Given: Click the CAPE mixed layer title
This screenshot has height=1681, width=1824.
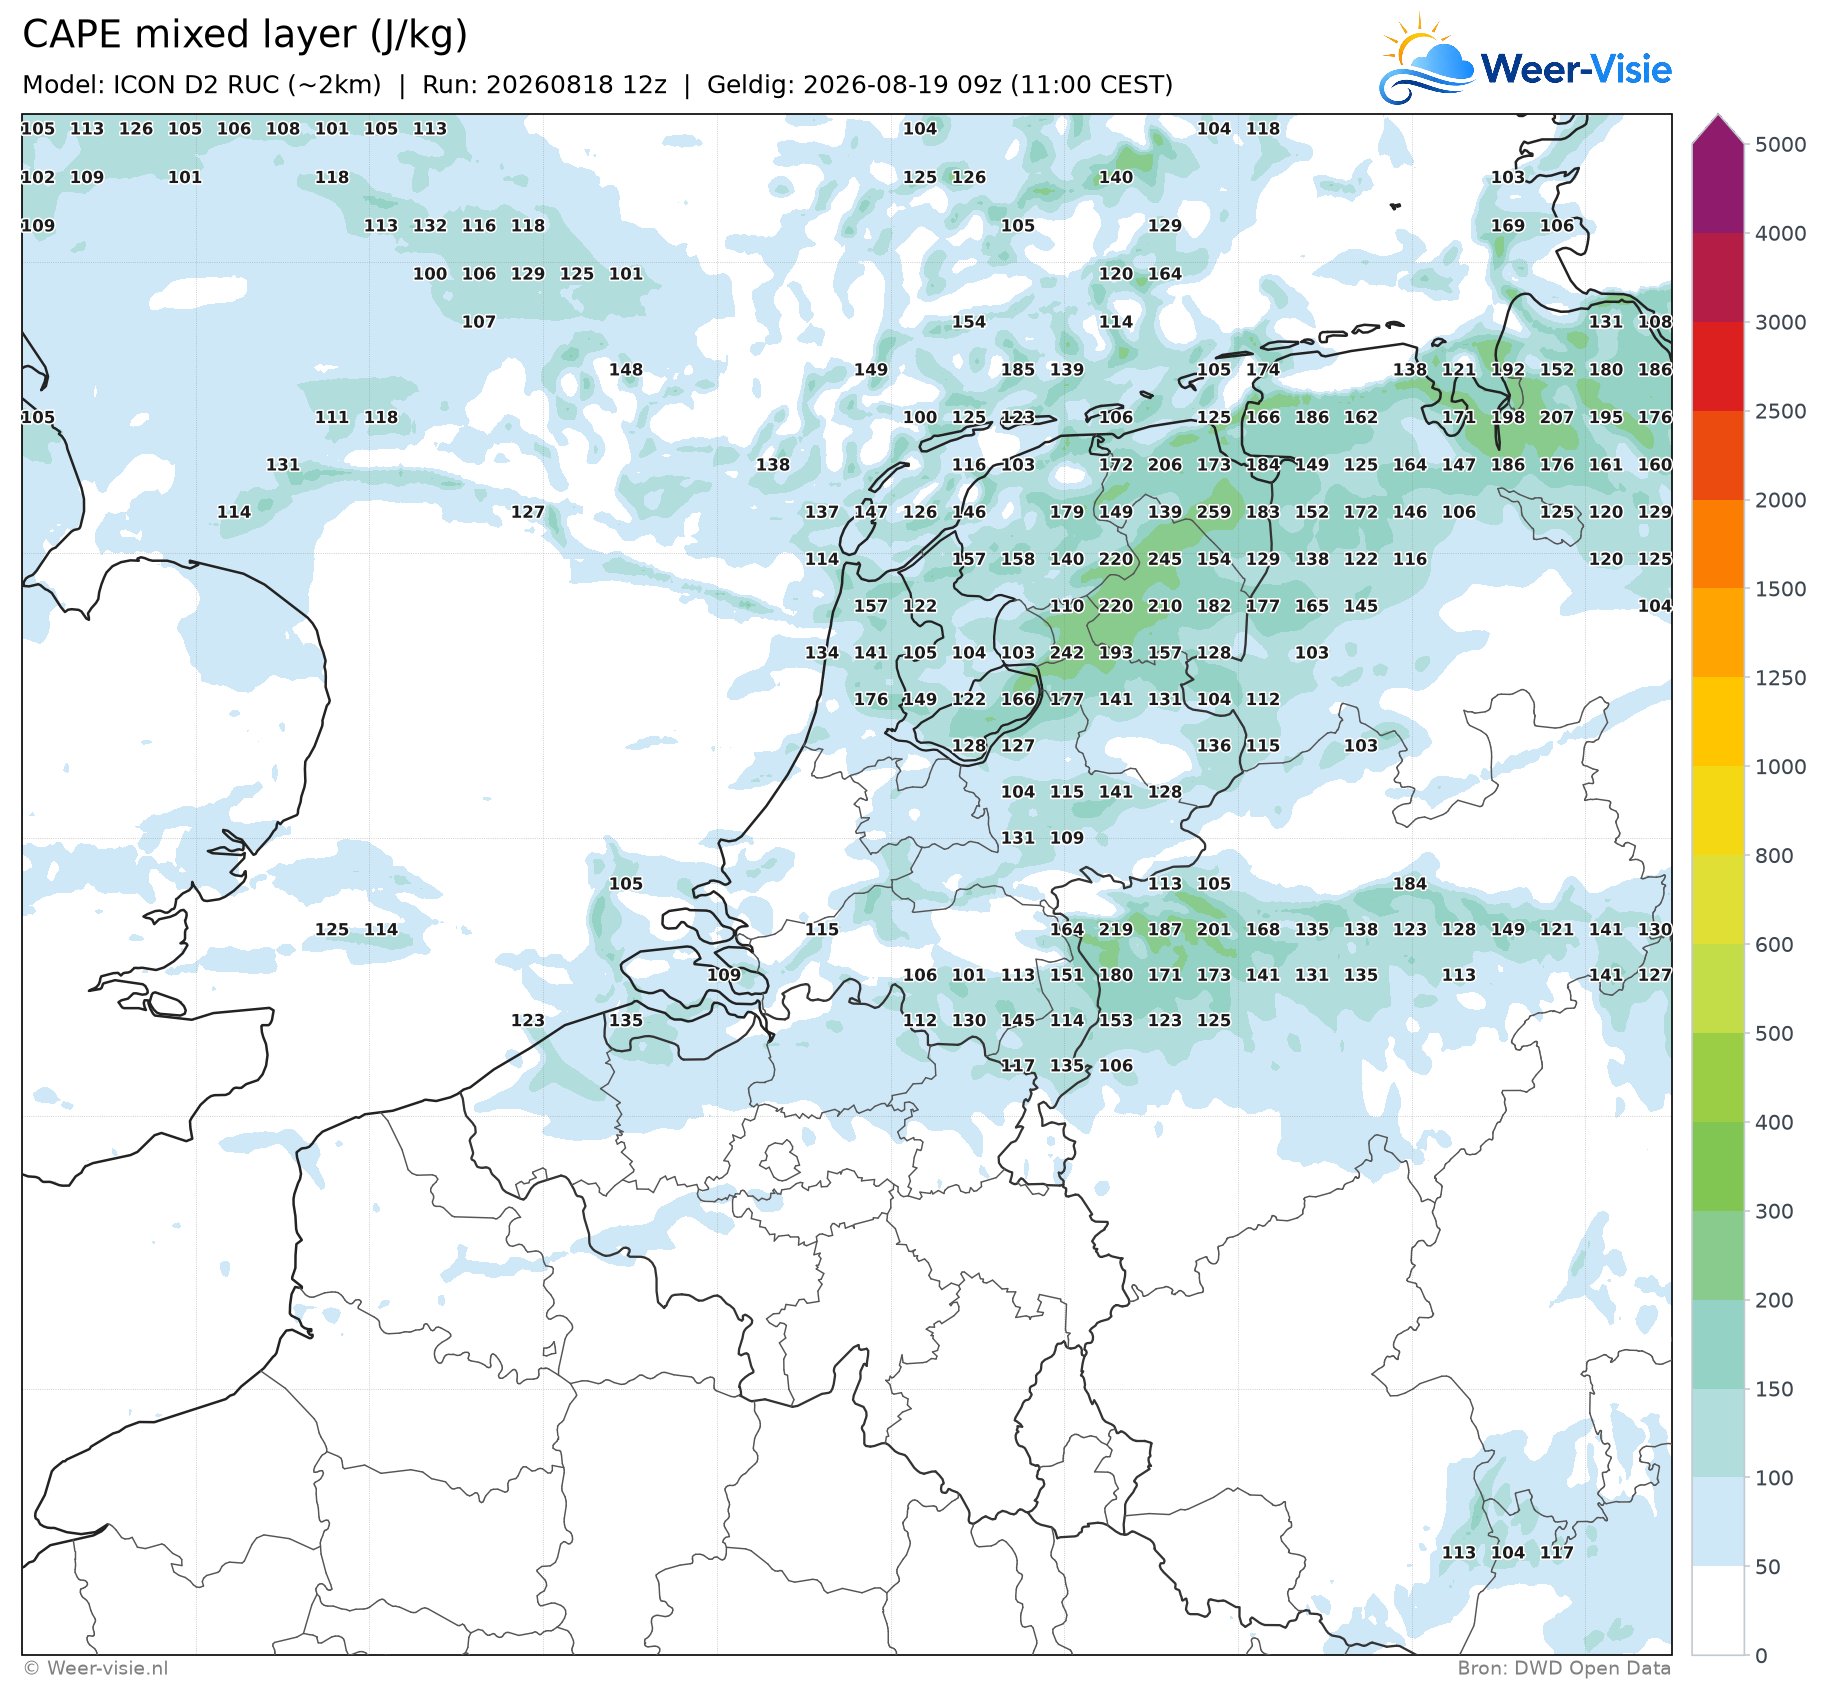Looking at the screenshot, I should tap(245, 34).
